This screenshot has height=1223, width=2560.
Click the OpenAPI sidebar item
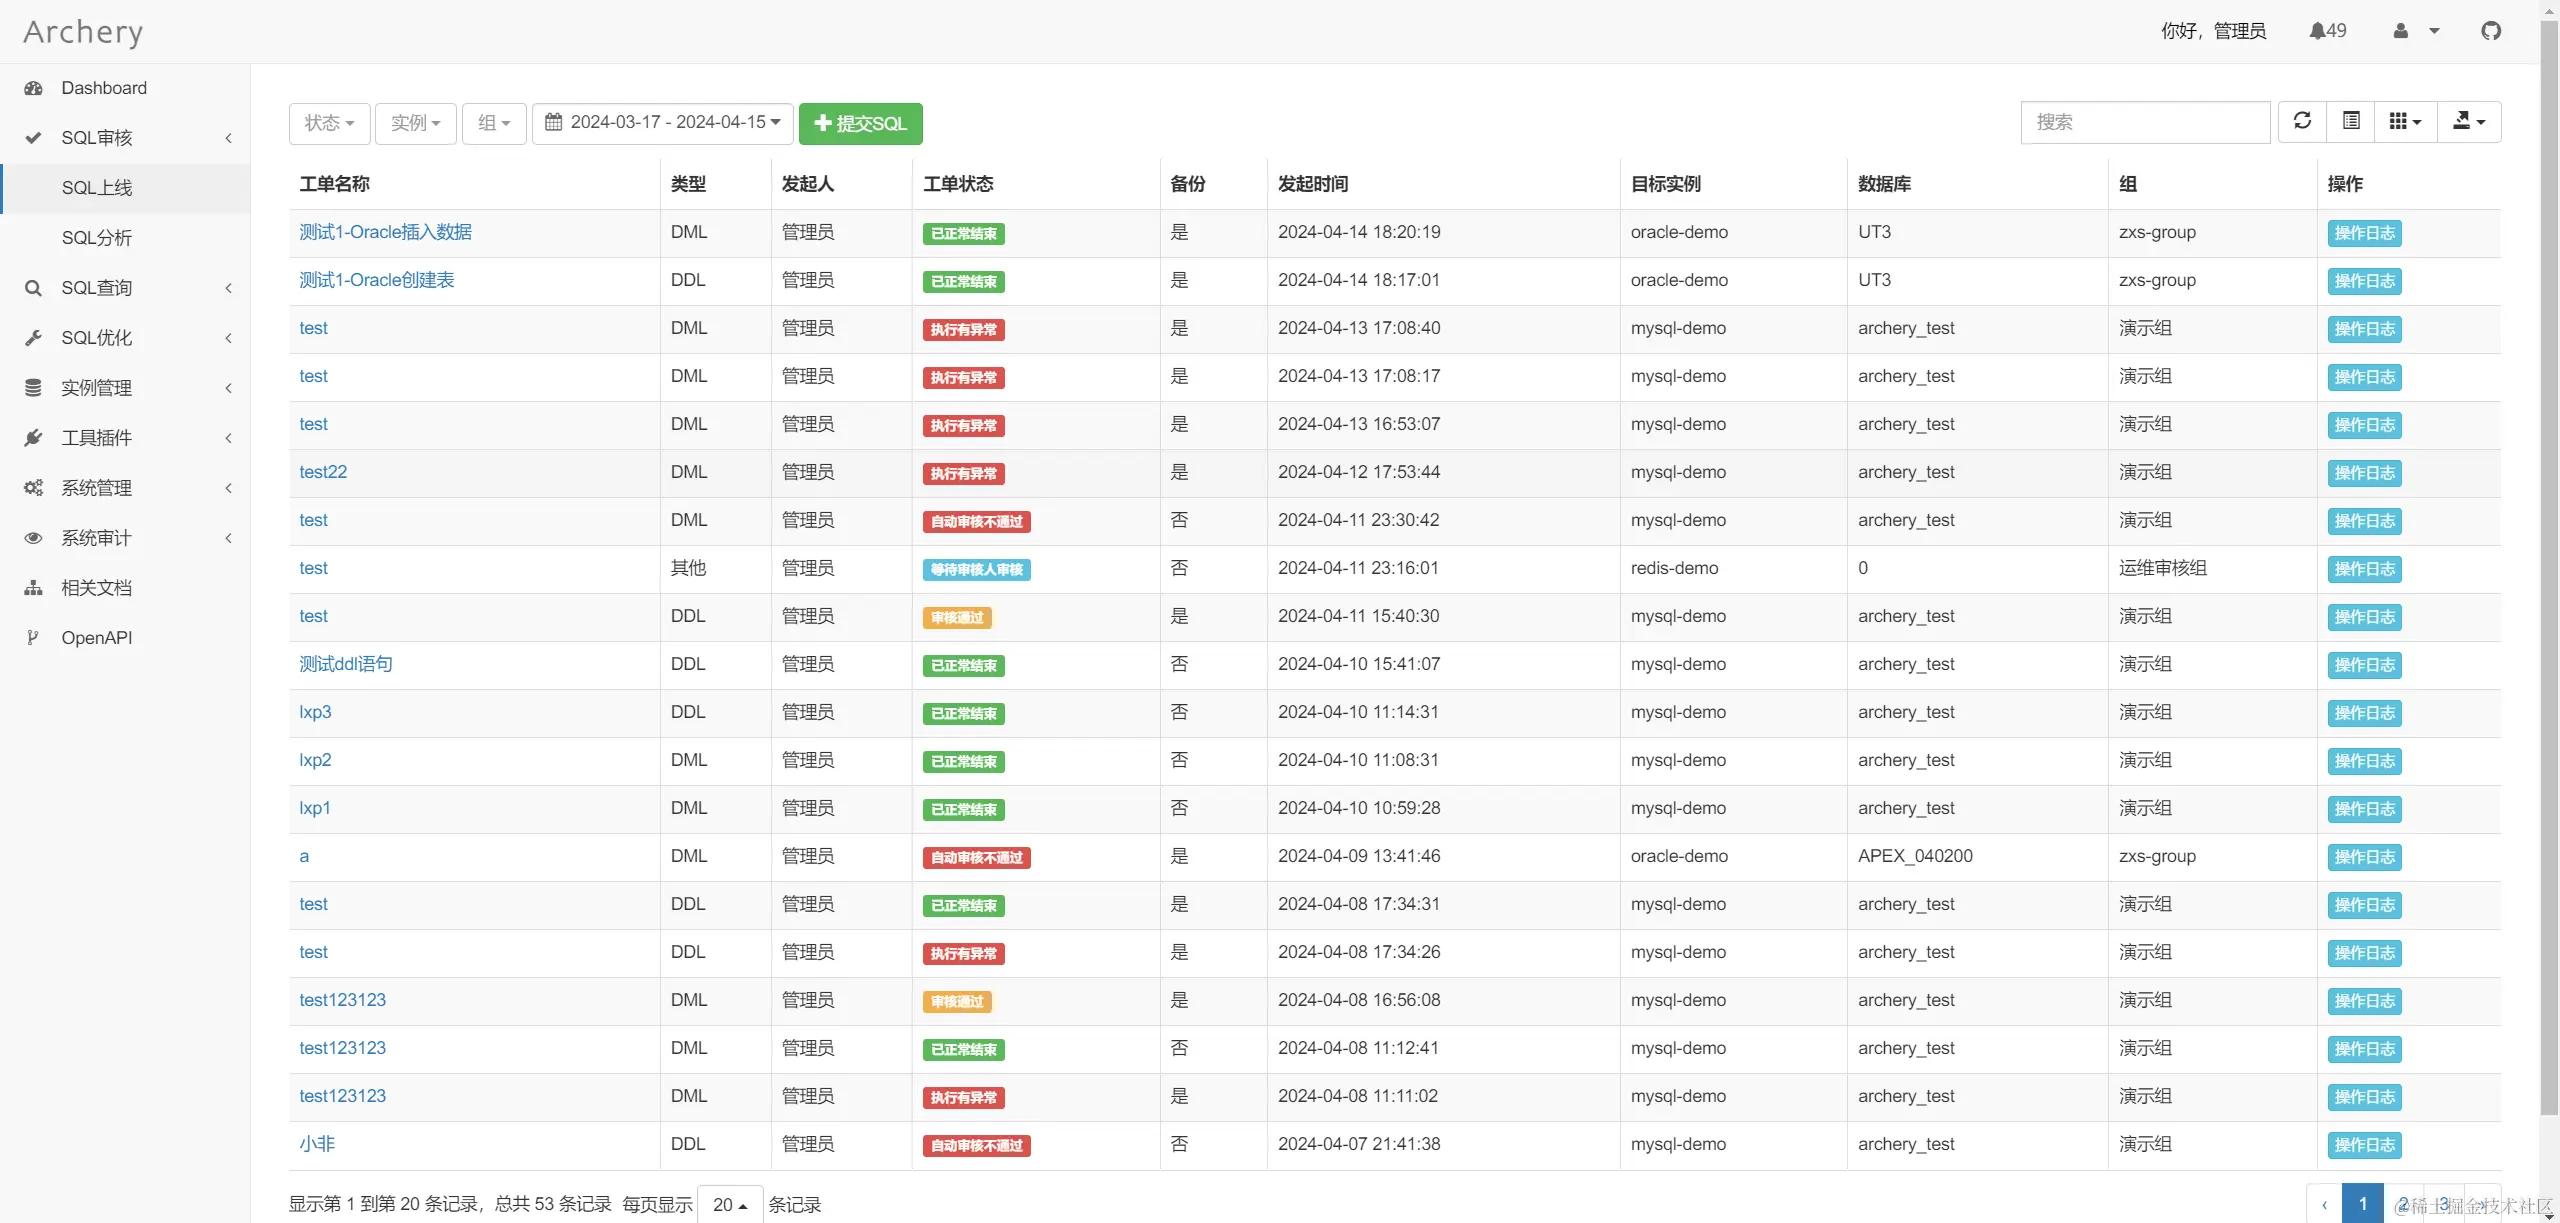point(96,638)
